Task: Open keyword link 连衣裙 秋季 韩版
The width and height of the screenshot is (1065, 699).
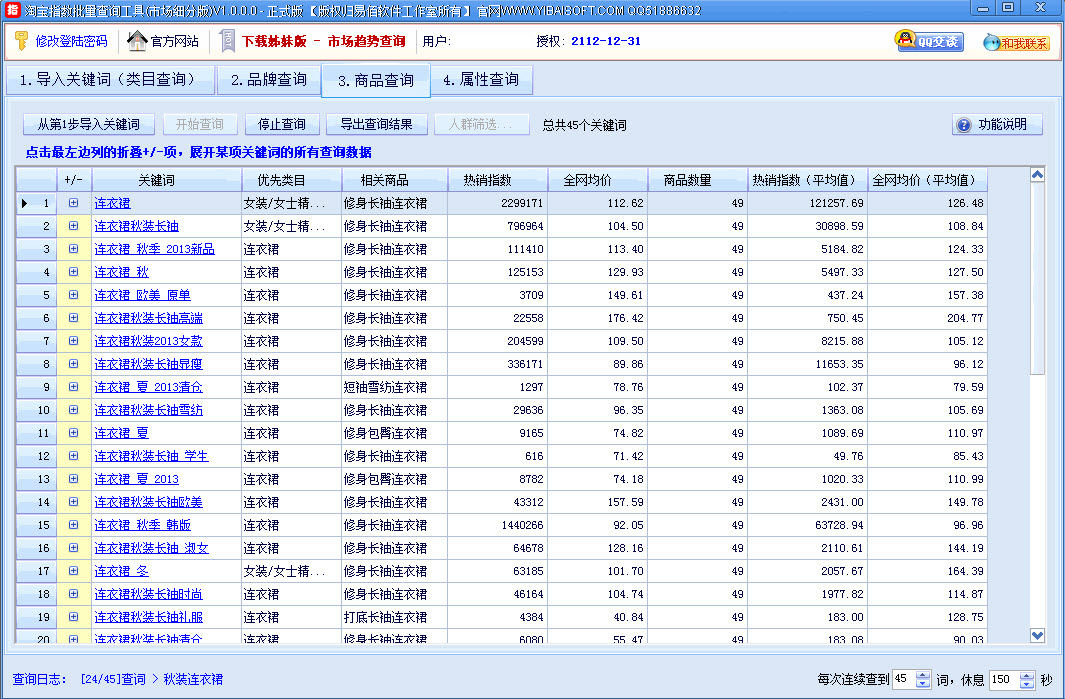Action: coord(143,525)
